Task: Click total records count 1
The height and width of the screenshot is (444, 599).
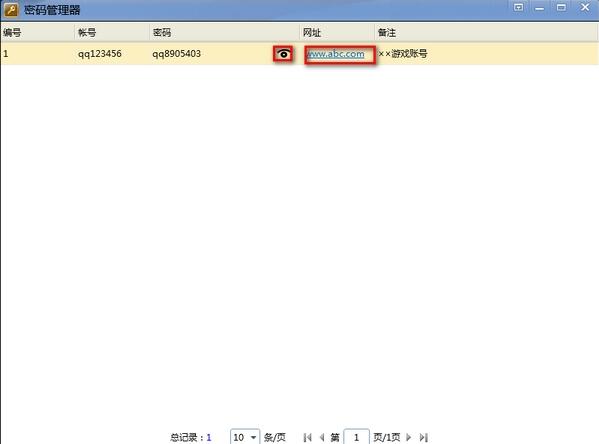Action: (x=209, y=438)
